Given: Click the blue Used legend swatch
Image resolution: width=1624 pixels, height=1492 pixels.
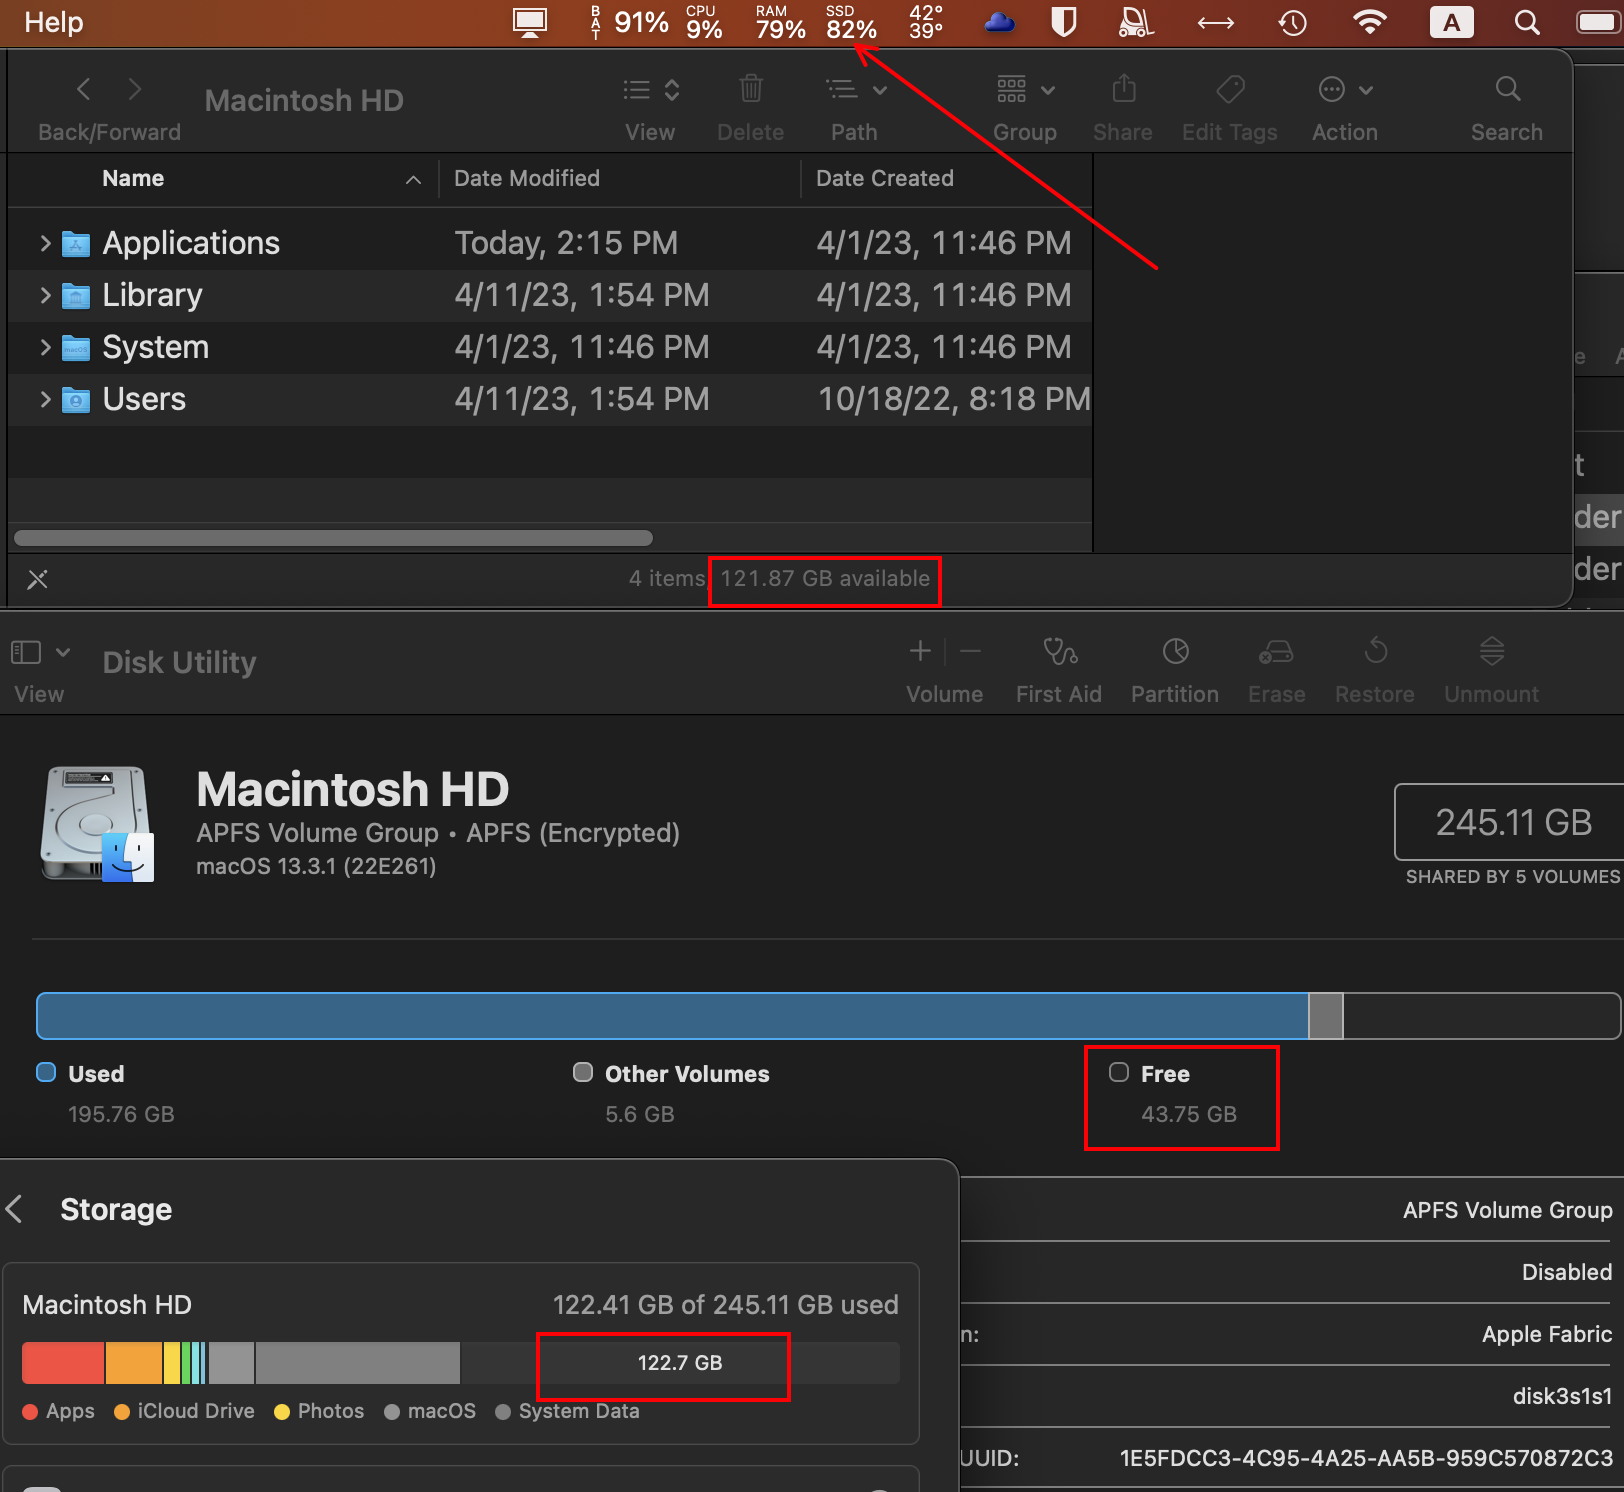Looking at the screenshot, I should [x=46, y=1072].
